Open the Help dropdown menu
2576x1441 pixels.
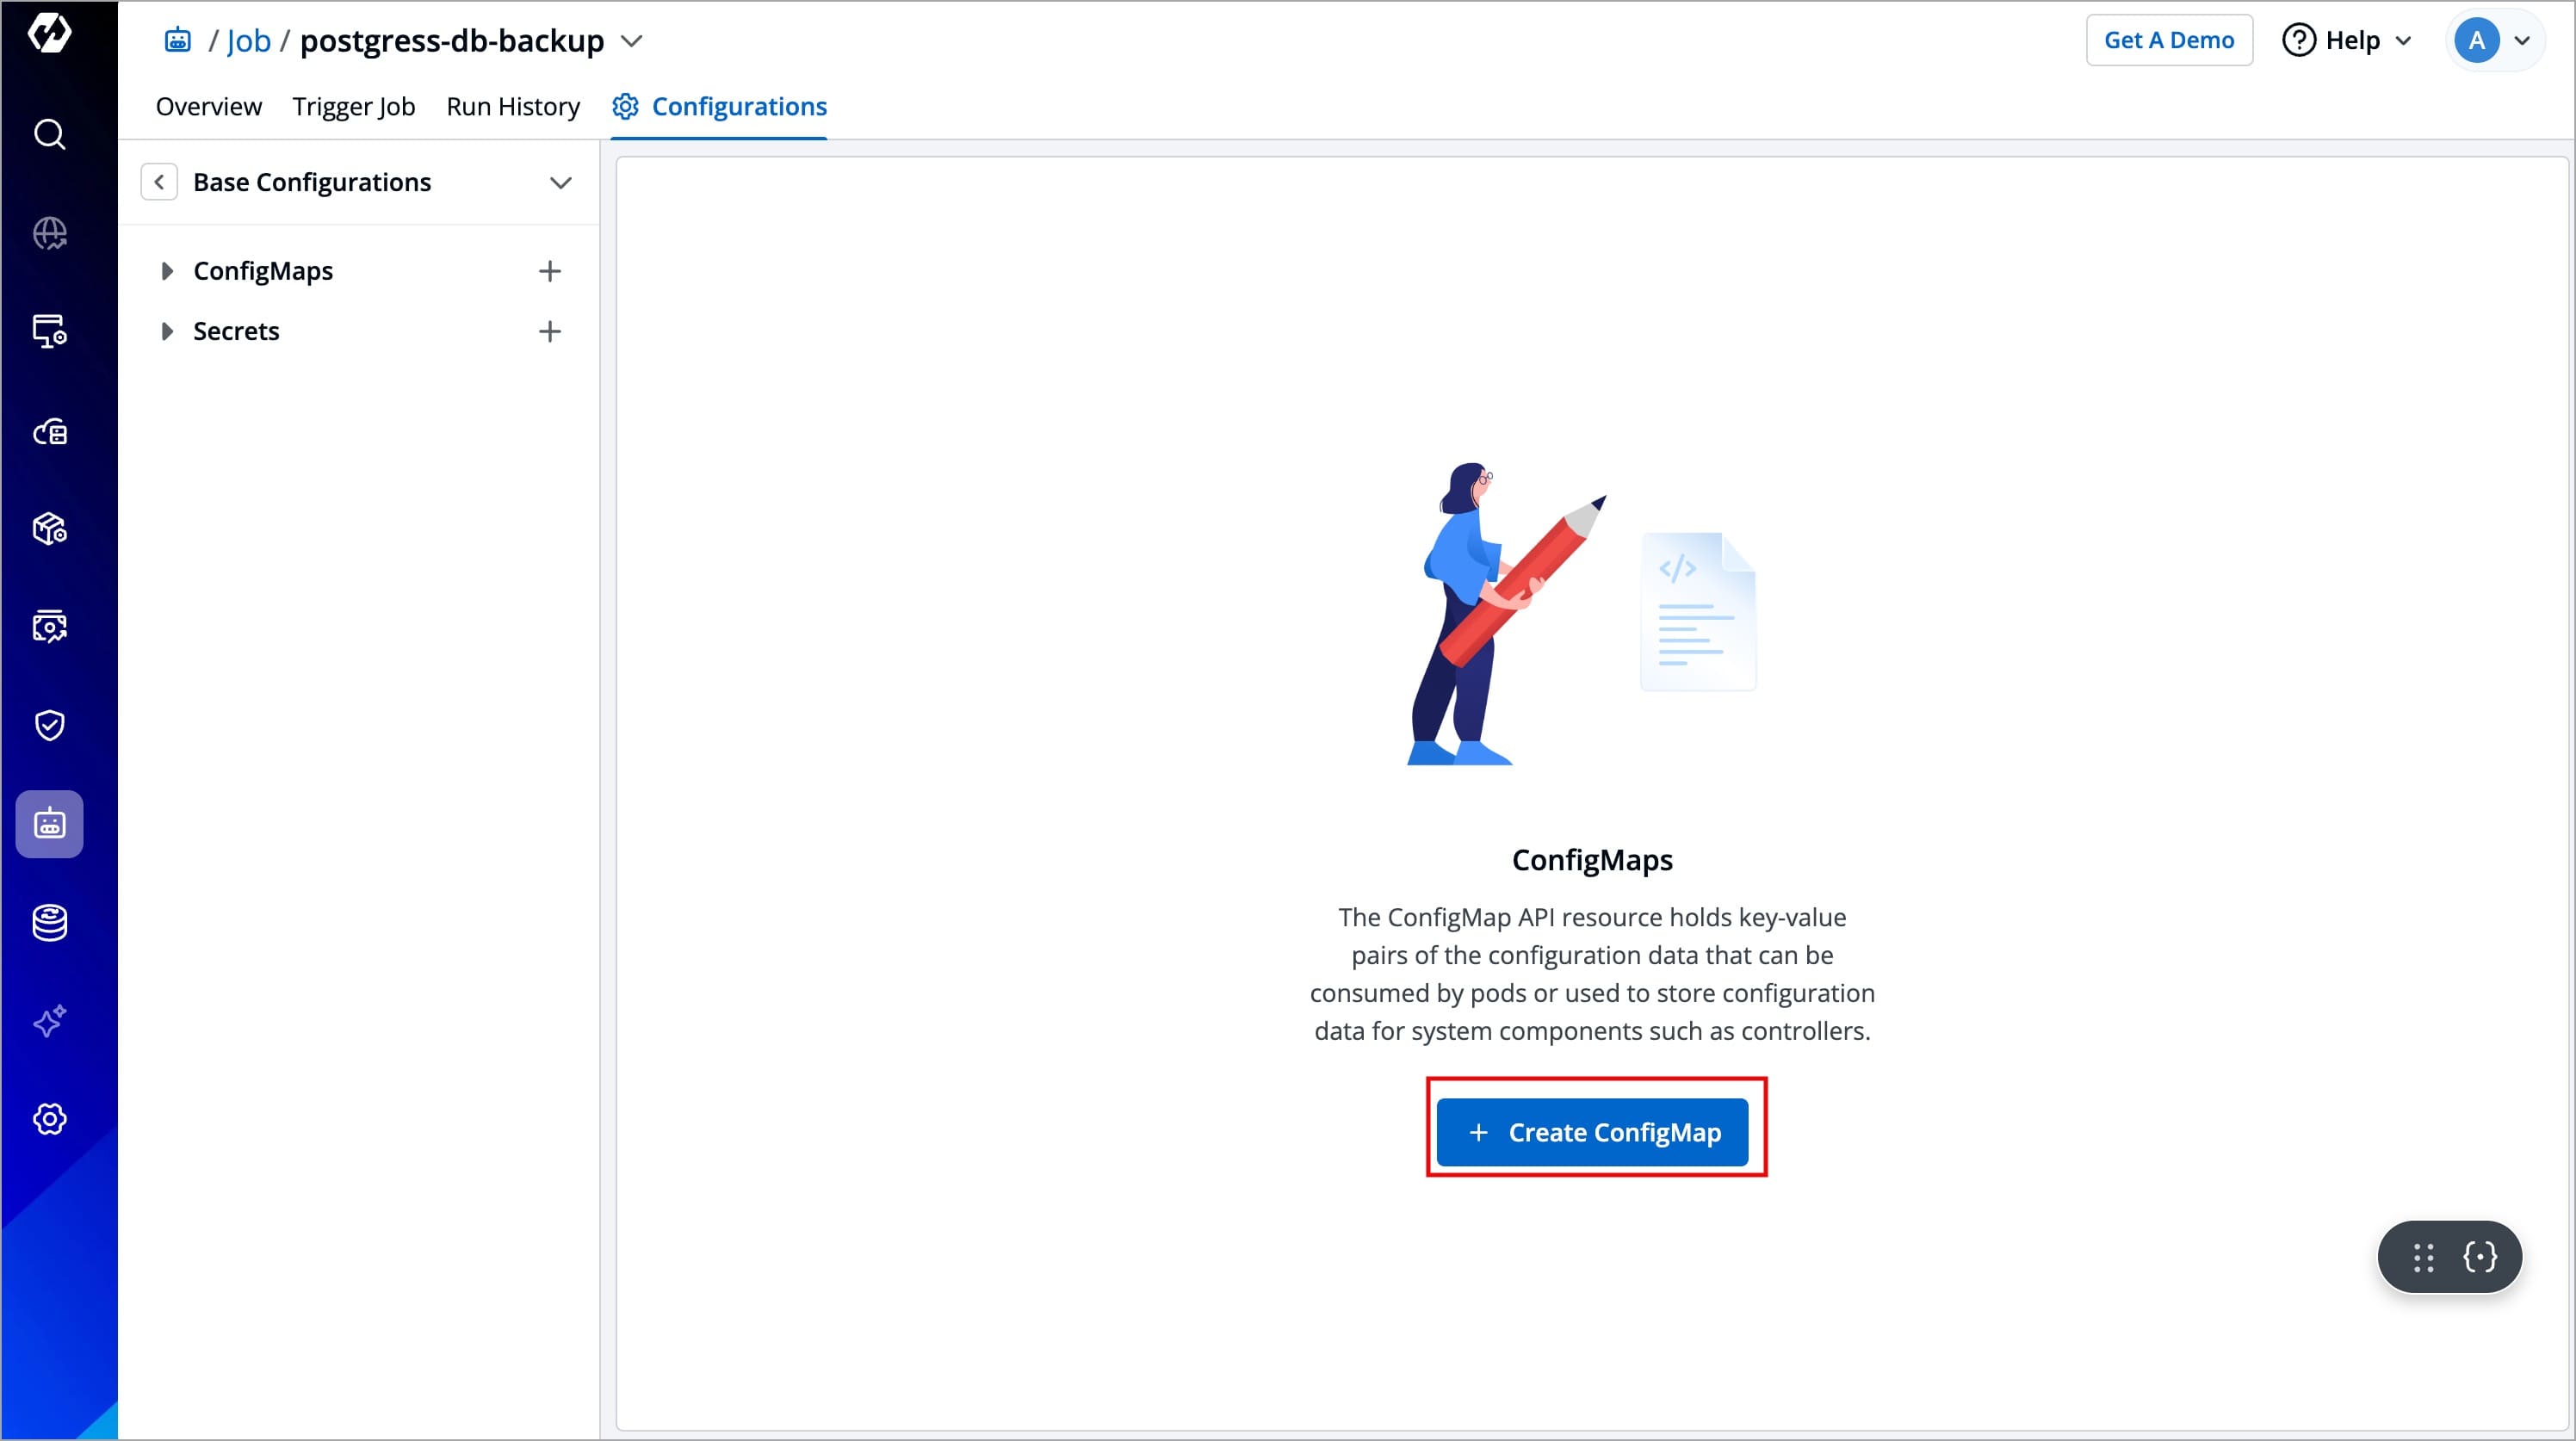point(2346,40)
